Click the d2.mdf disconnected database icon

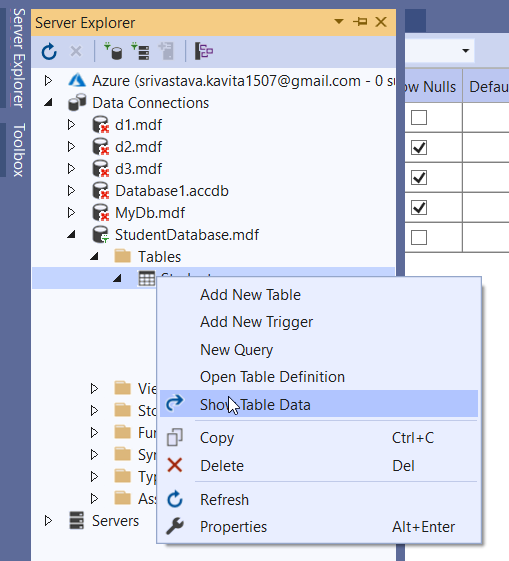coord(101,147)
